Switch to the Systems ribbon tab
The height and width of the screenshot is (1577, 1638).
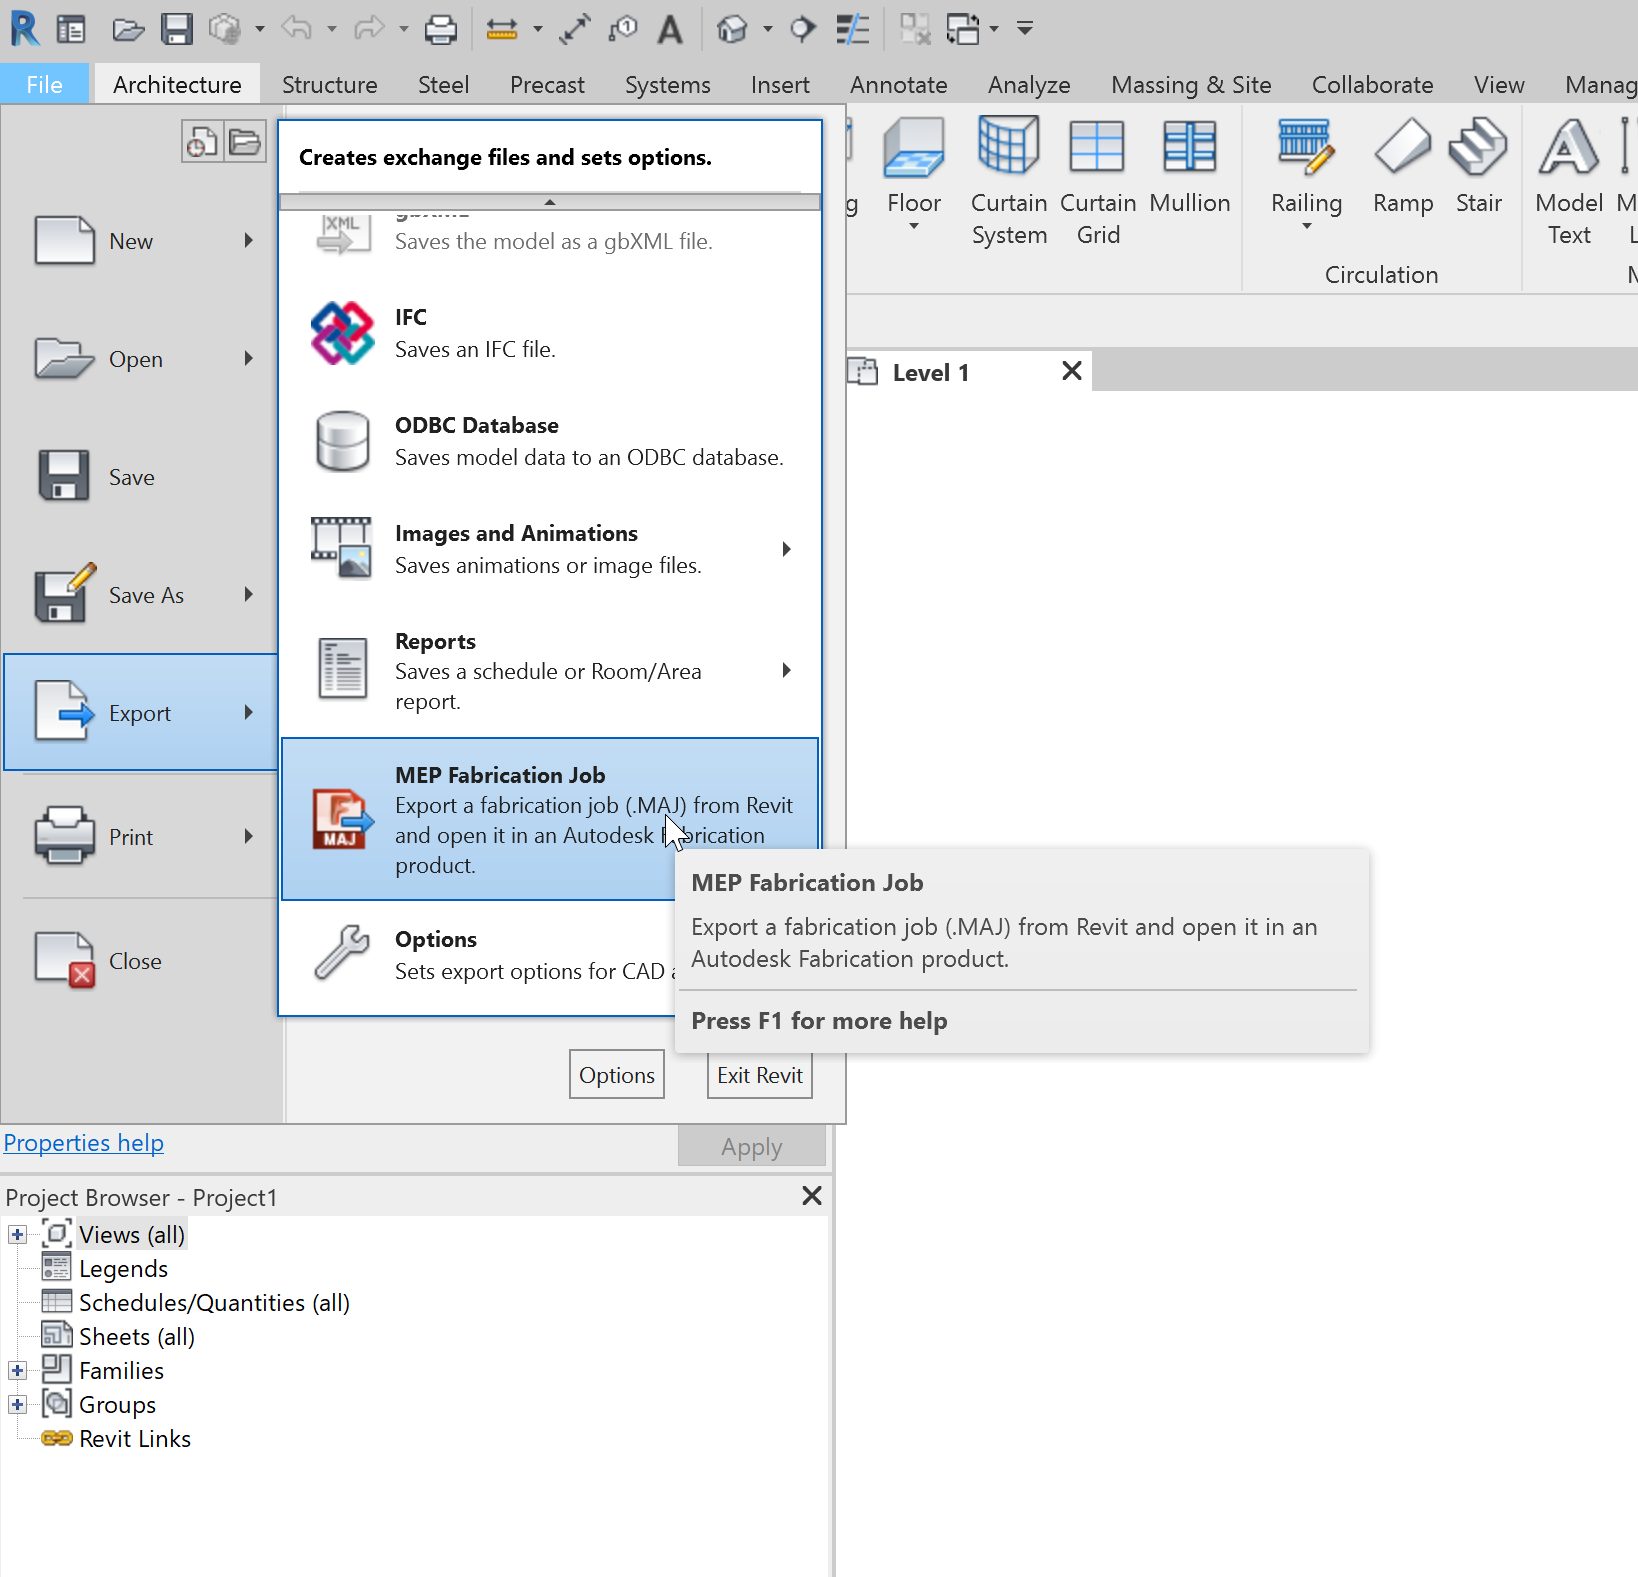point(666,84)
